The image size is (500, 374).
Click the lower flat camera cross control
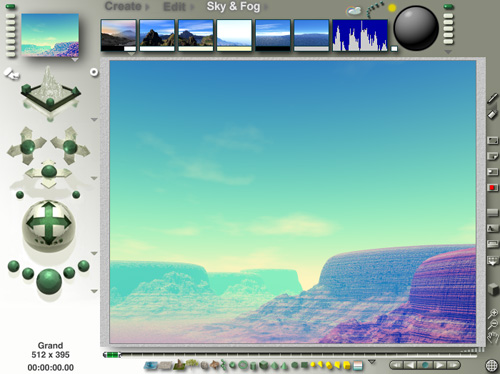pyautogui.click(x=49, y=173)
